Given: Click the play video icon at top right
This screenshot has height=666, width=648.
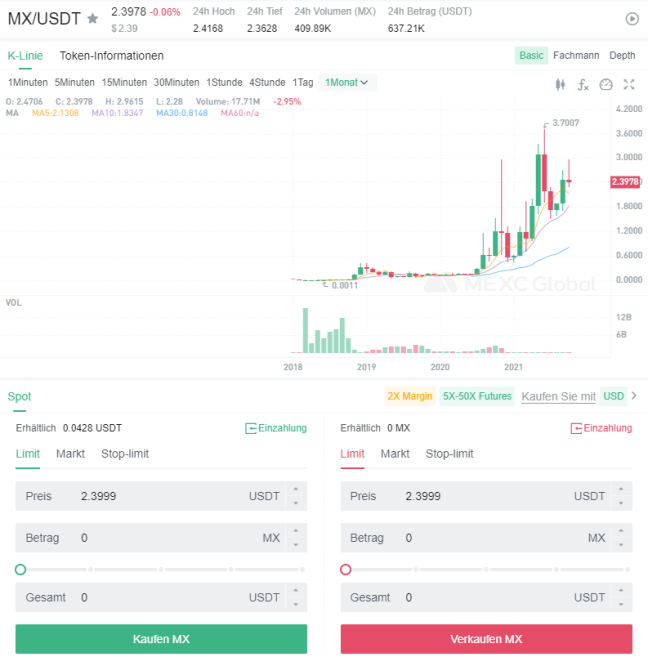Looking at the screenshot, I should (x=632, y=19).
